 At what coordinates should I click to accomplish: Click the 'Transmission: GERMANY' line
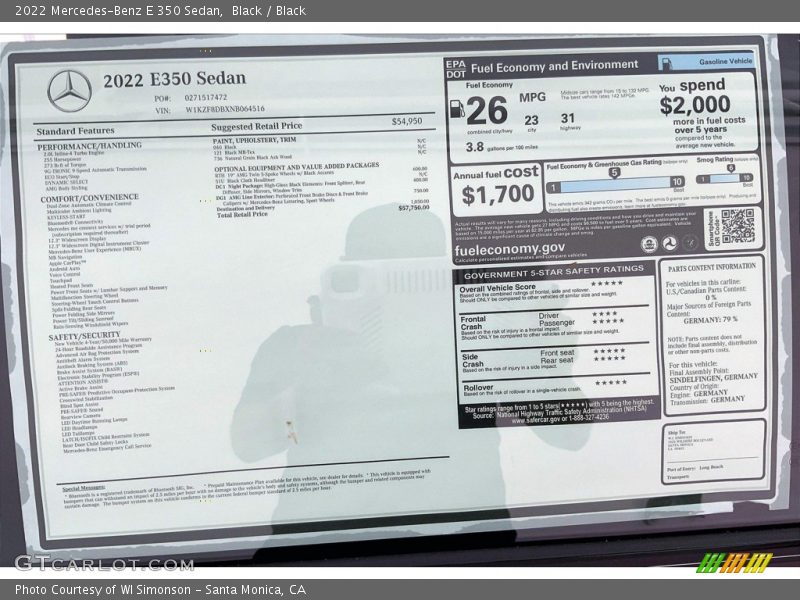(707, 401)
